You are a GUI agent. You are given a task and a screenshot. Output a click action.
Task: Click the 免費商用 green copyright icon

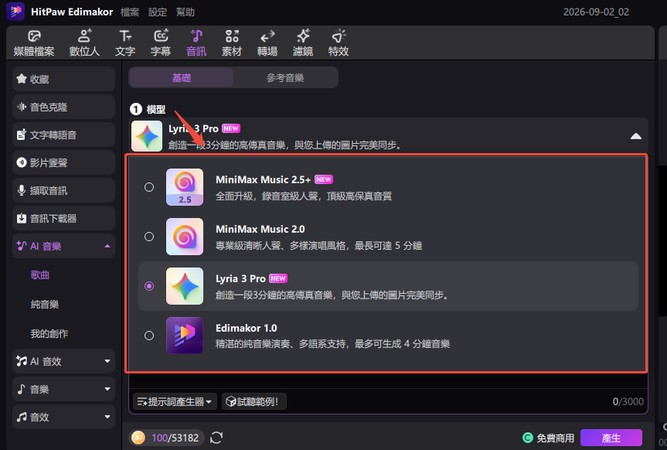[x=527, y=438]
